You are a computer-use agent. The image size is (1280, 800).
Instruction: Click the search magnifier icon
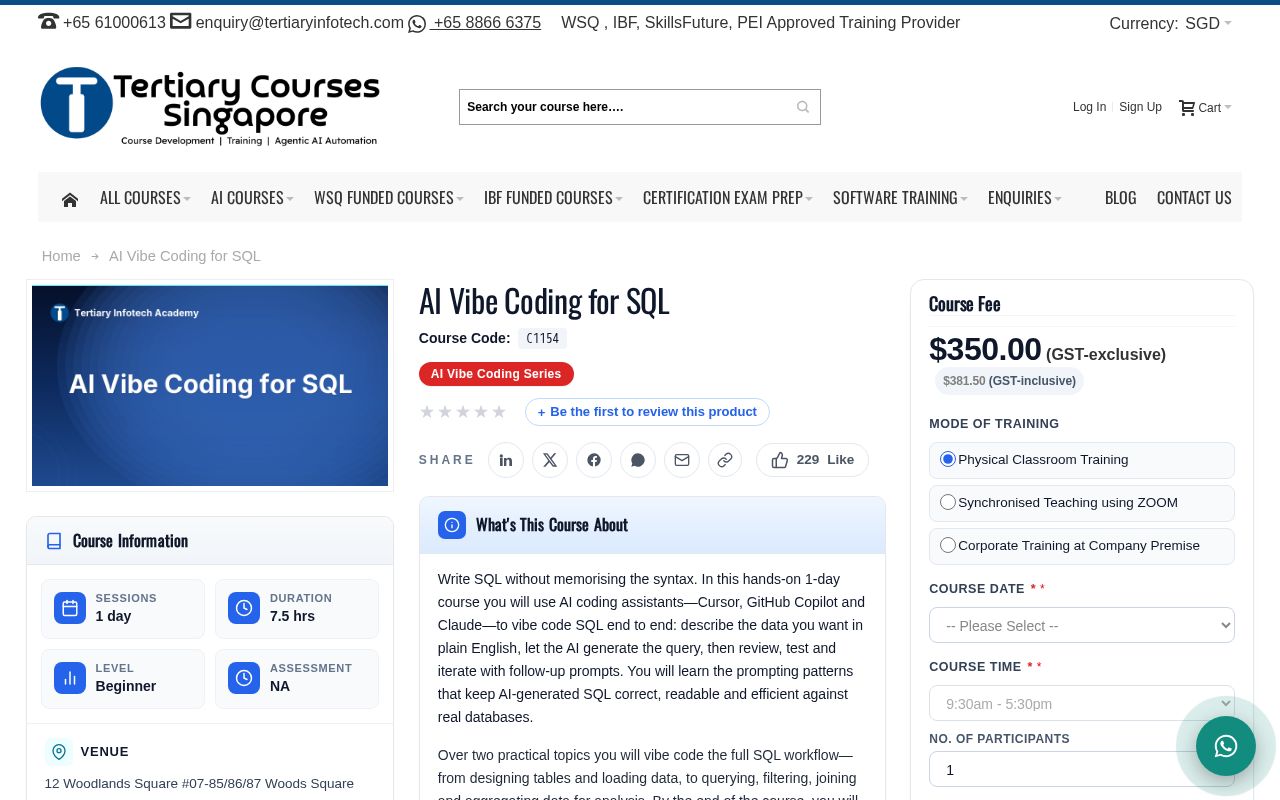point(803,107)
